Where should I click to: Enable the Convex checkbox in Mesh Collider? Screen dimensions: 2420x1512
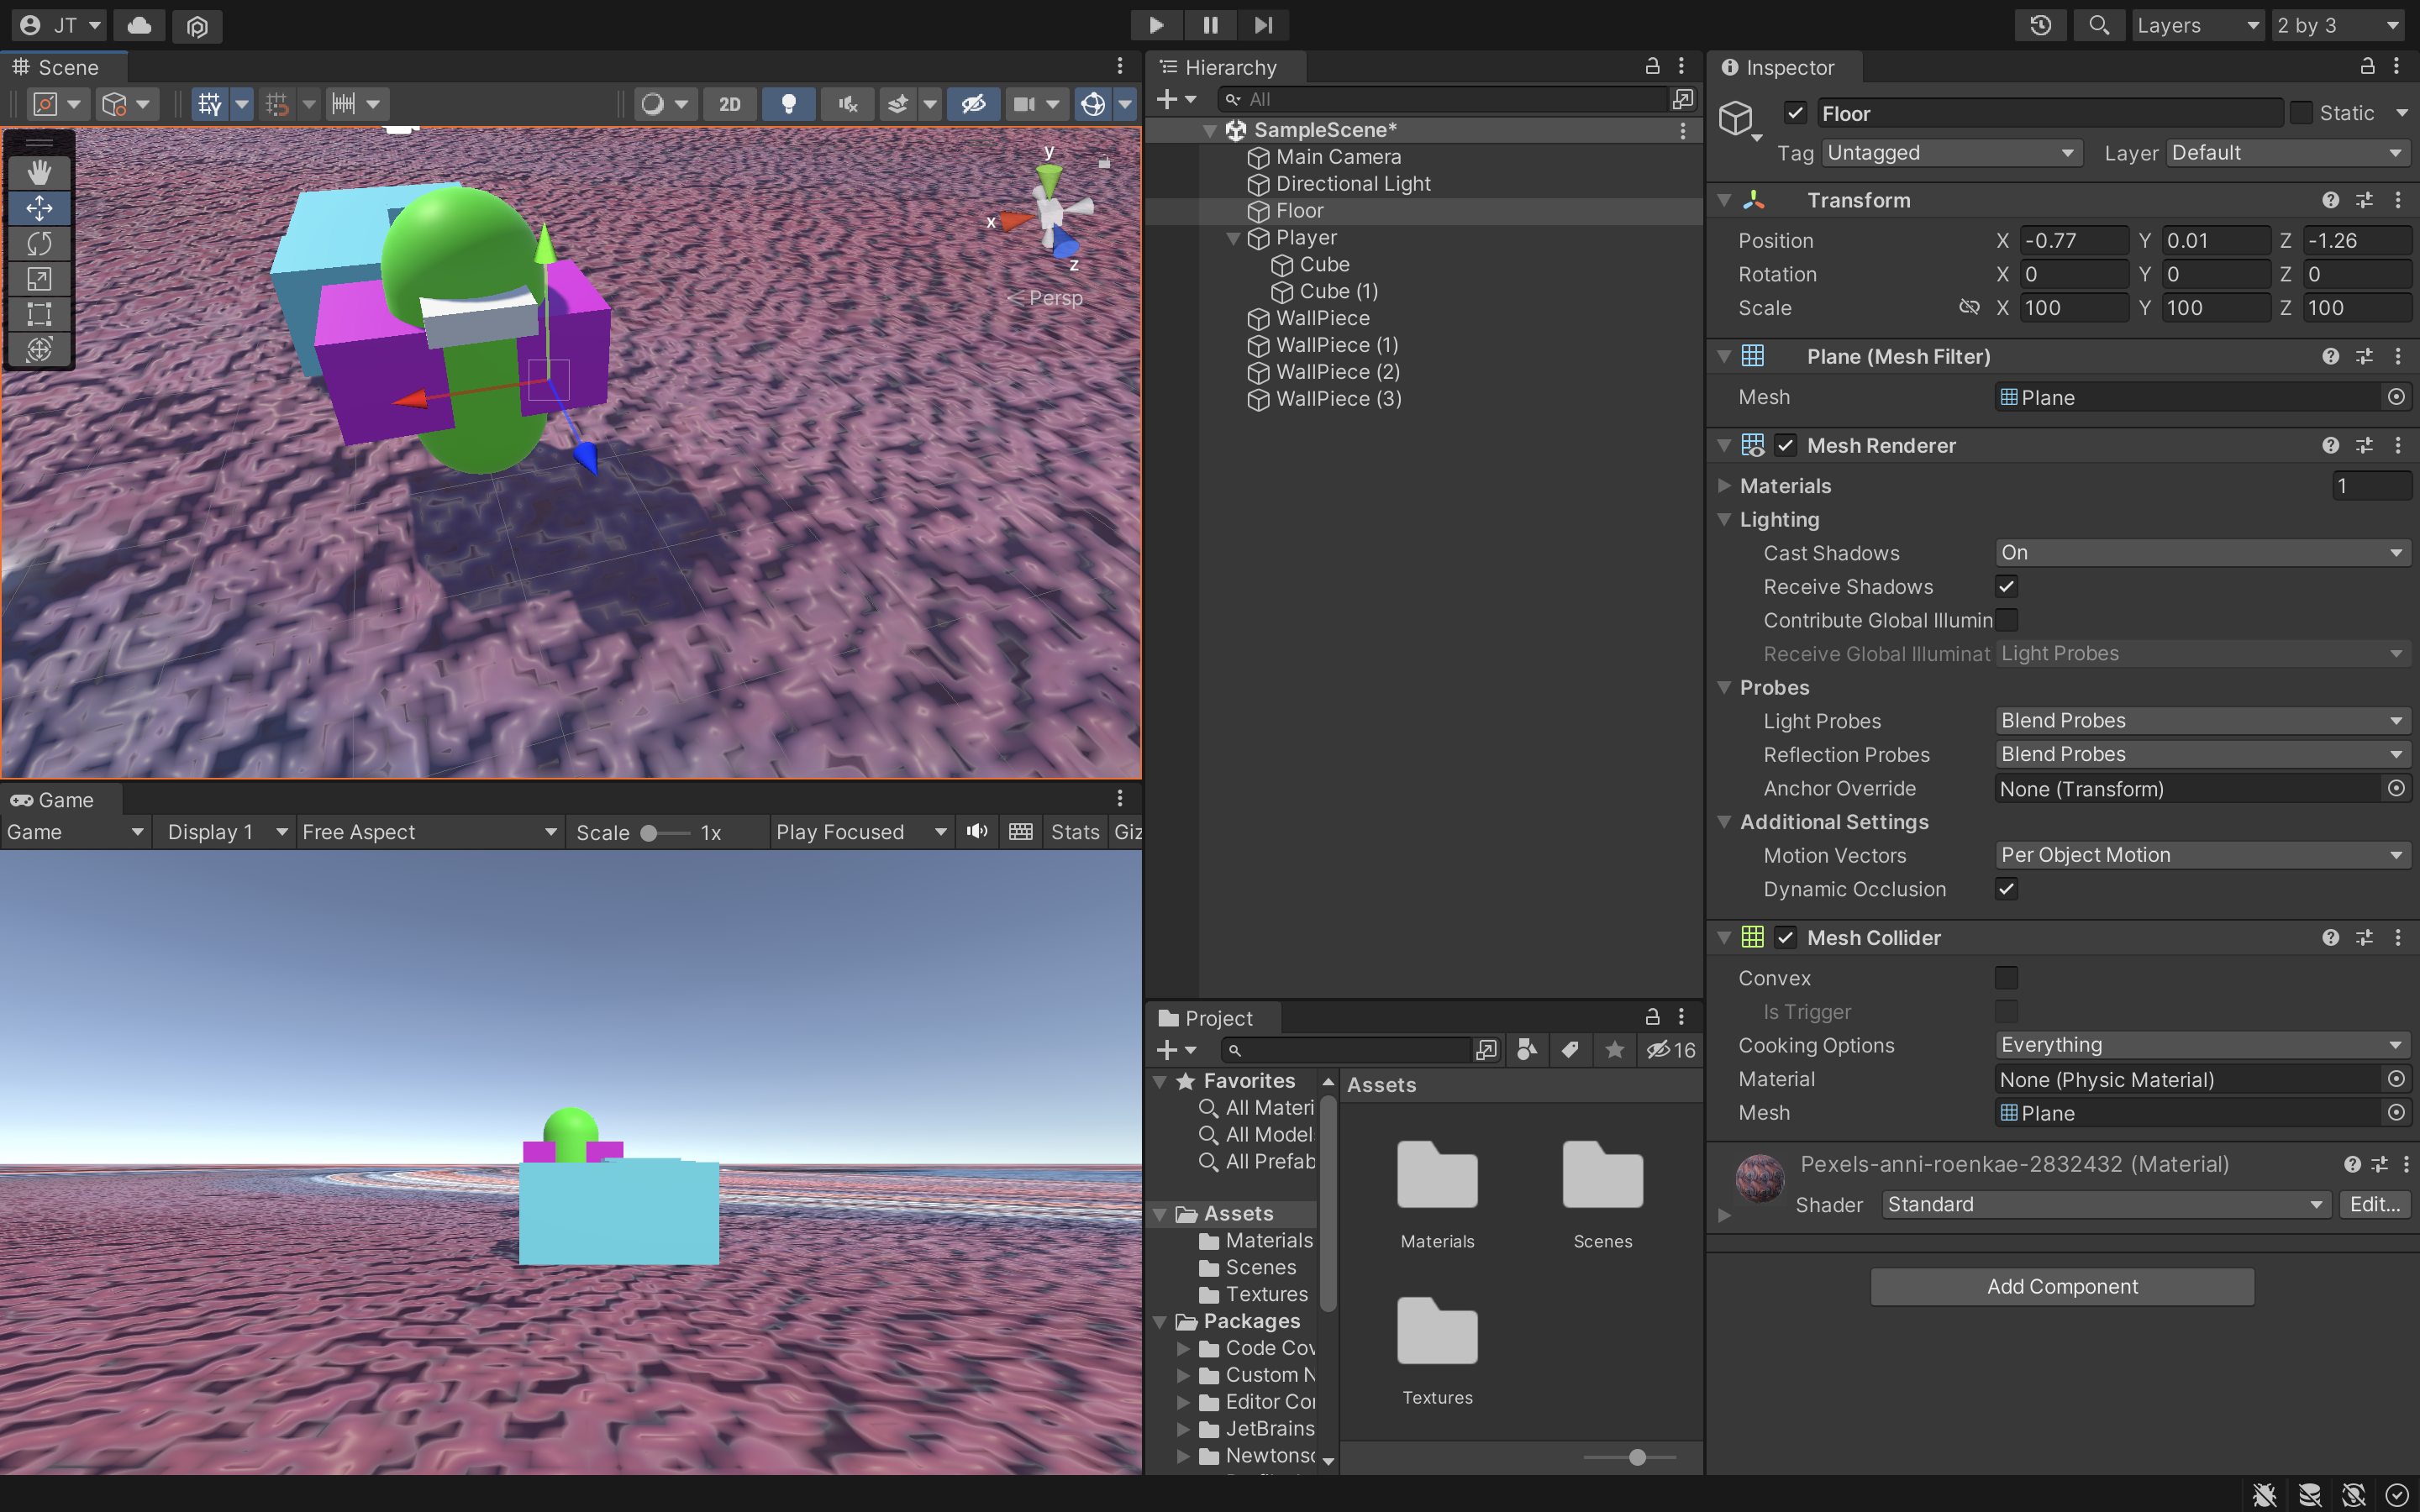[2006, 978]
